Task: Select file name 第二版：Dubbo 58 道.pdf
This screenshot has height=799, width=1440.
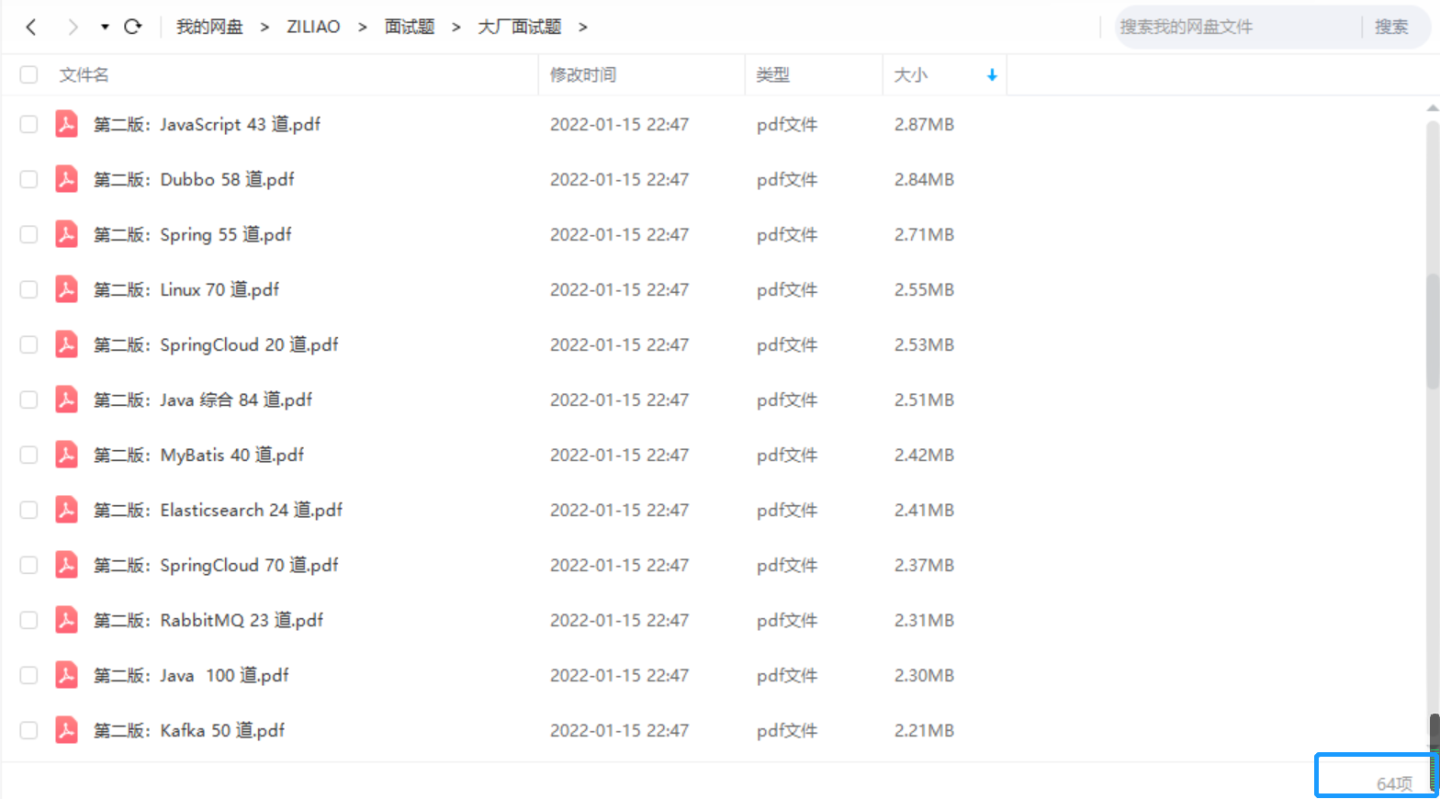Action: (194, 179)
